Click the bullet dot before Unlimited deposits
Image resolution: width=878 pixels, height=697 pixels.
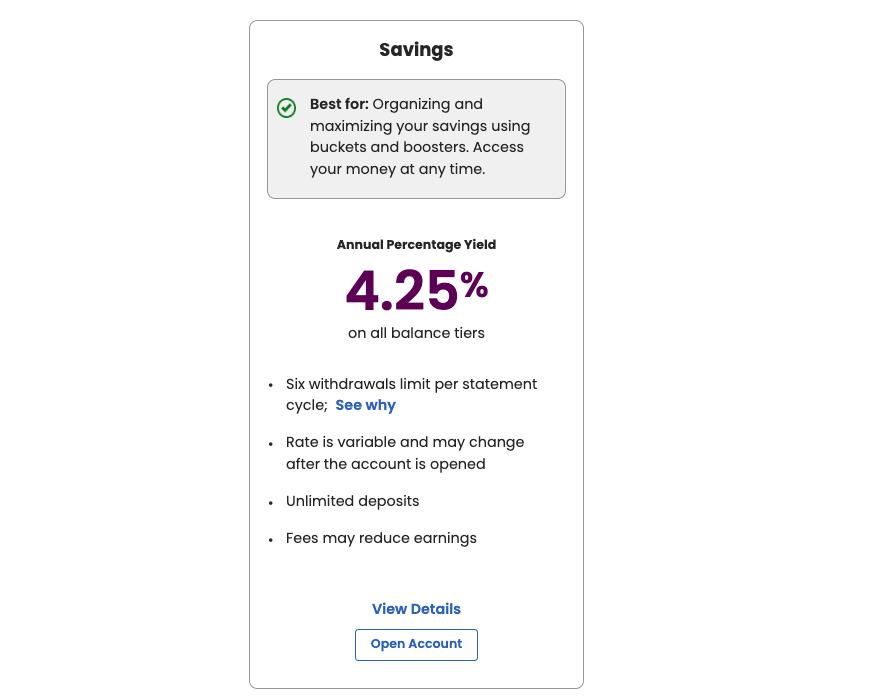[x=271, y=502]
